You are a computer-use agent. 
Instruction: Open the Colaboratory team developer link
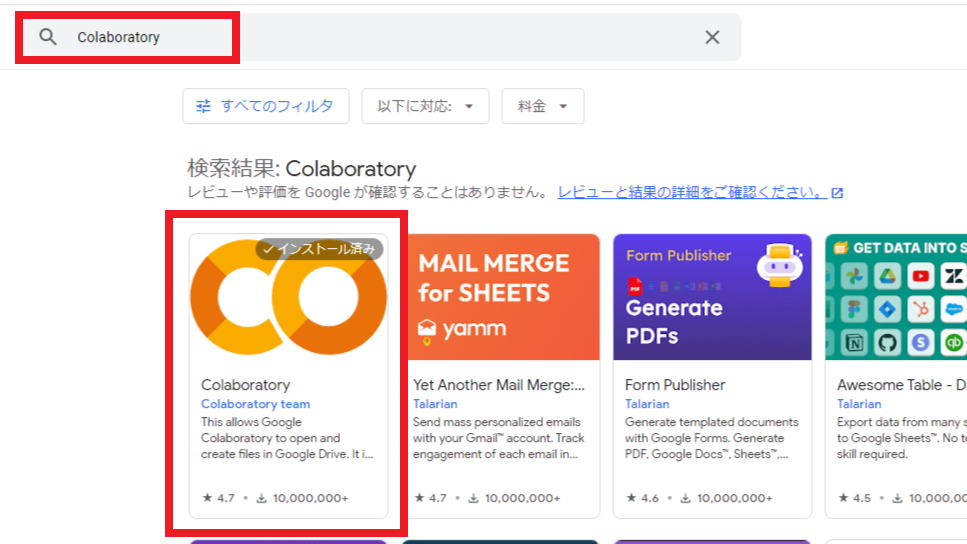(255, 404)
